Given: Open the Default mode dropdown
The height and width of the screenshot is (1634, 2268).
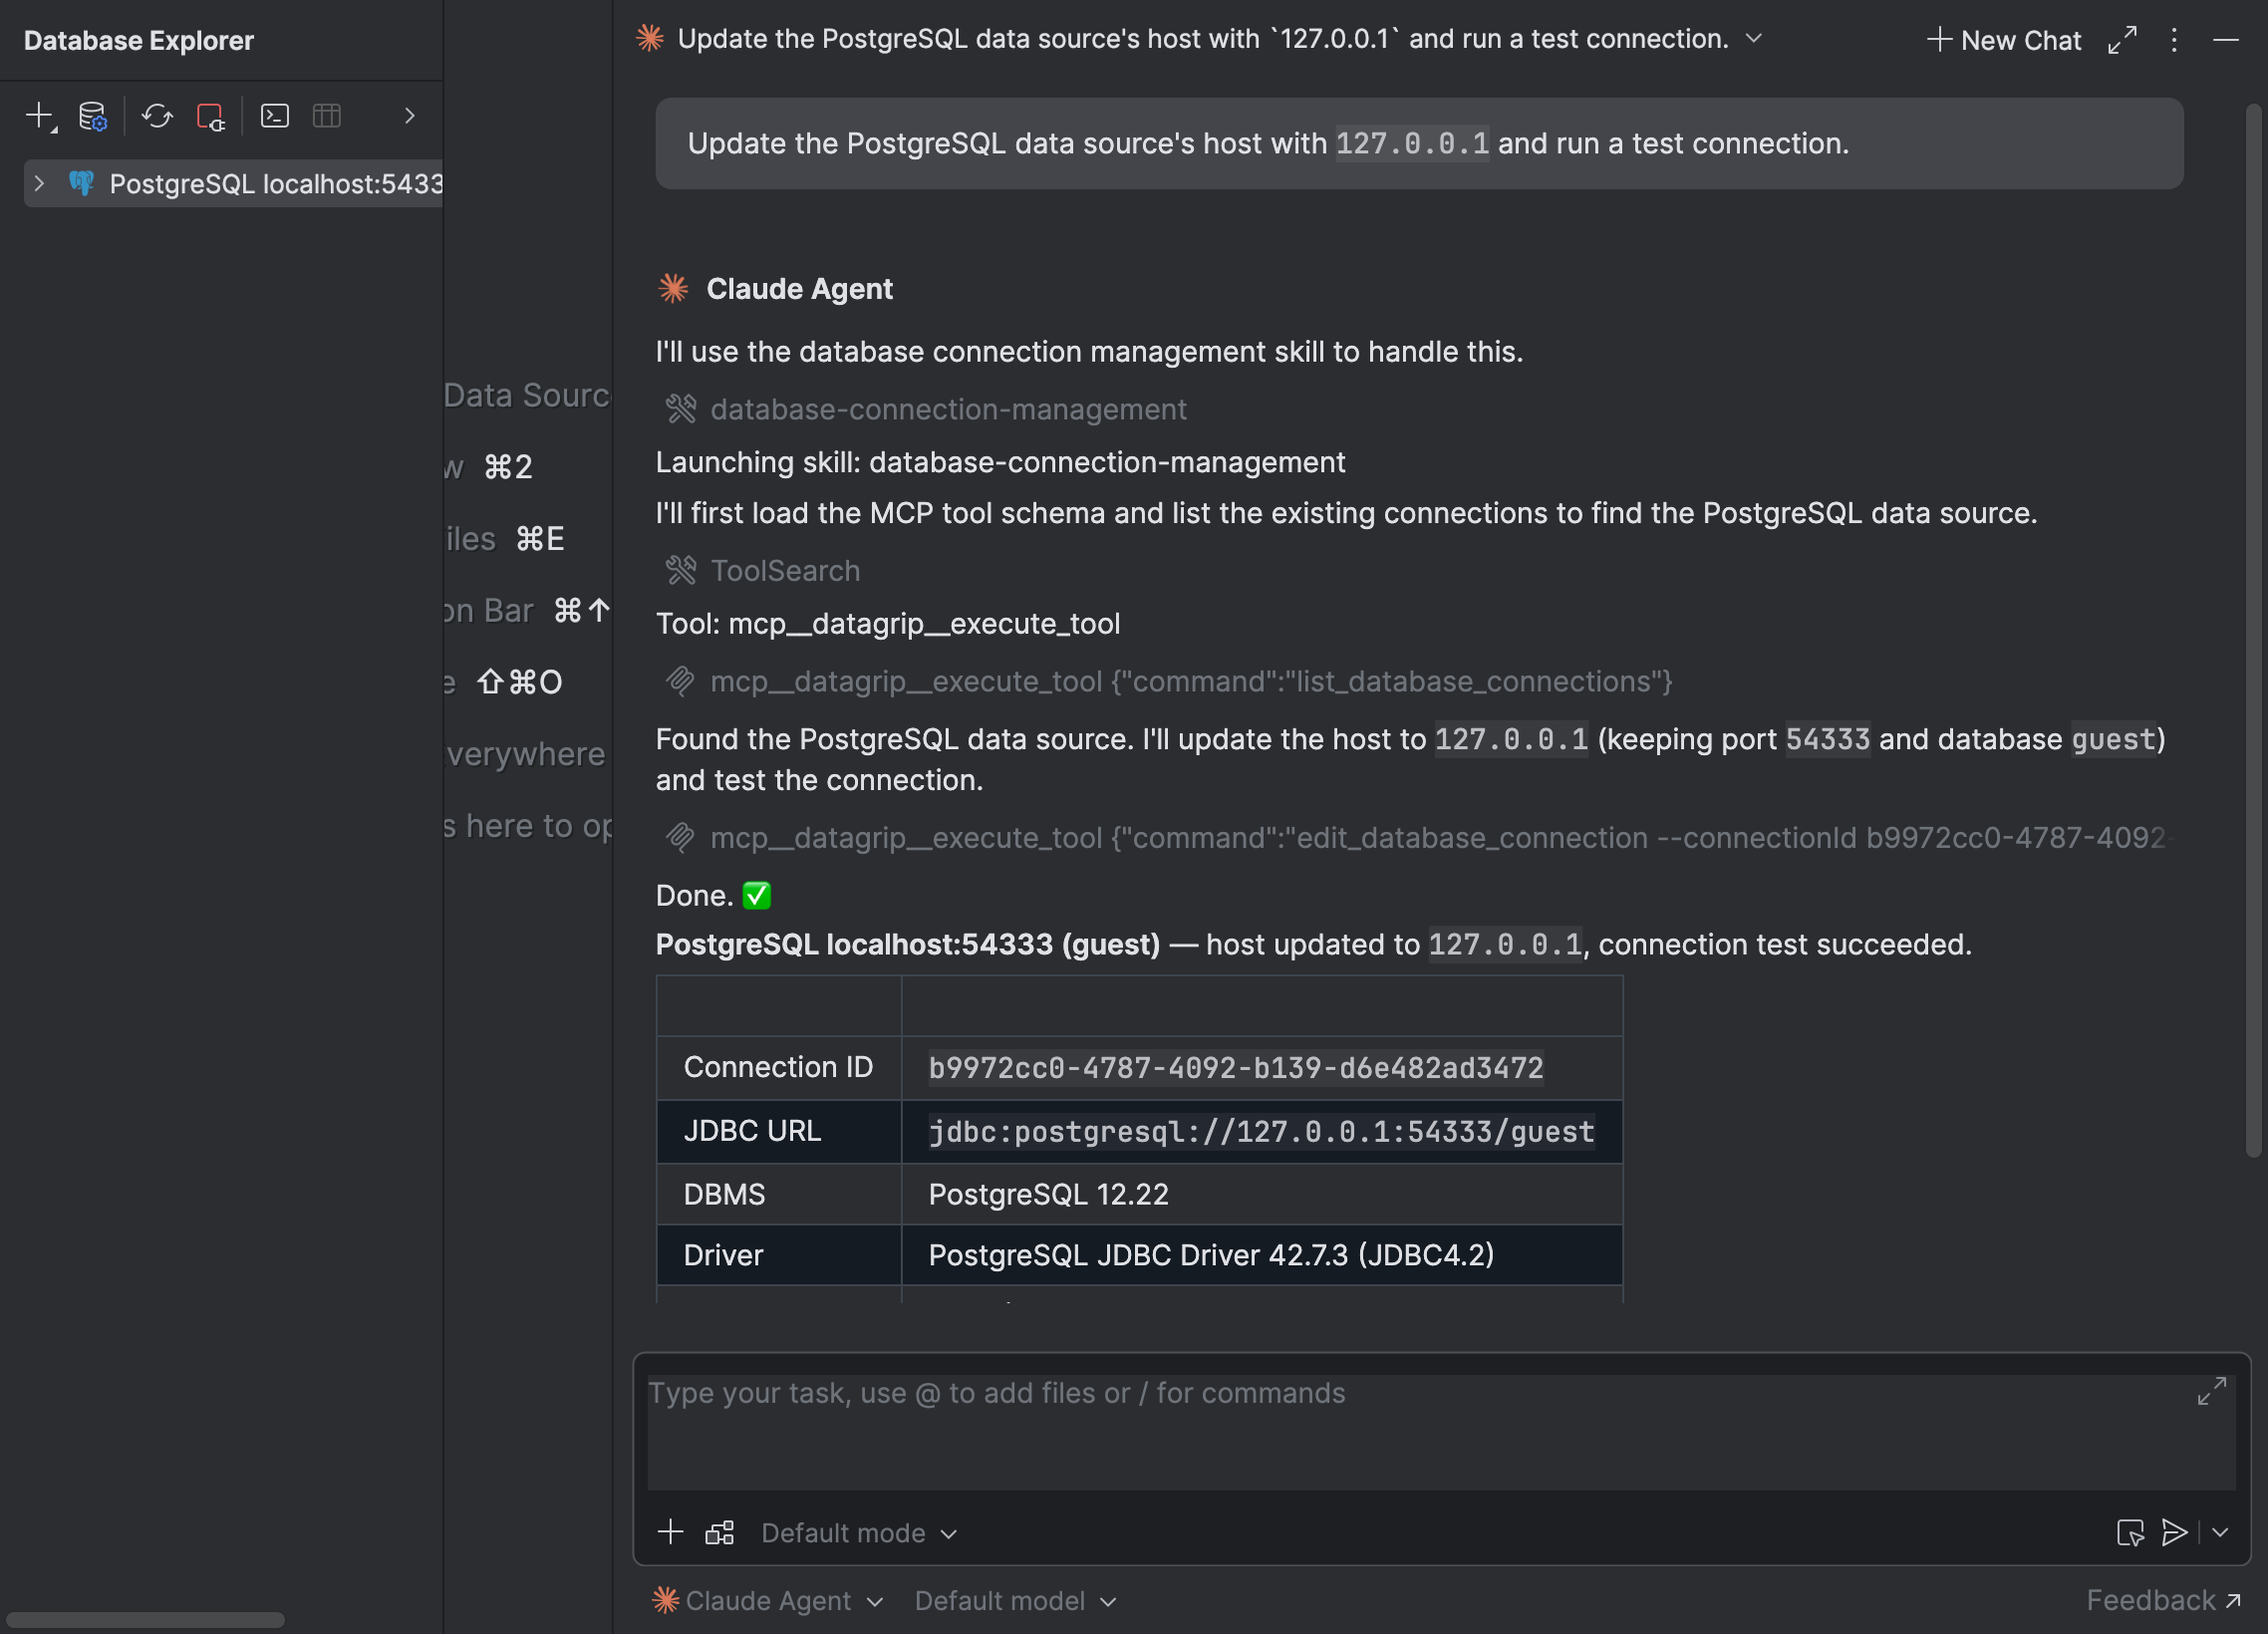Looking at the screenshot, I should pyautogui.click(x=859, y=1533).
